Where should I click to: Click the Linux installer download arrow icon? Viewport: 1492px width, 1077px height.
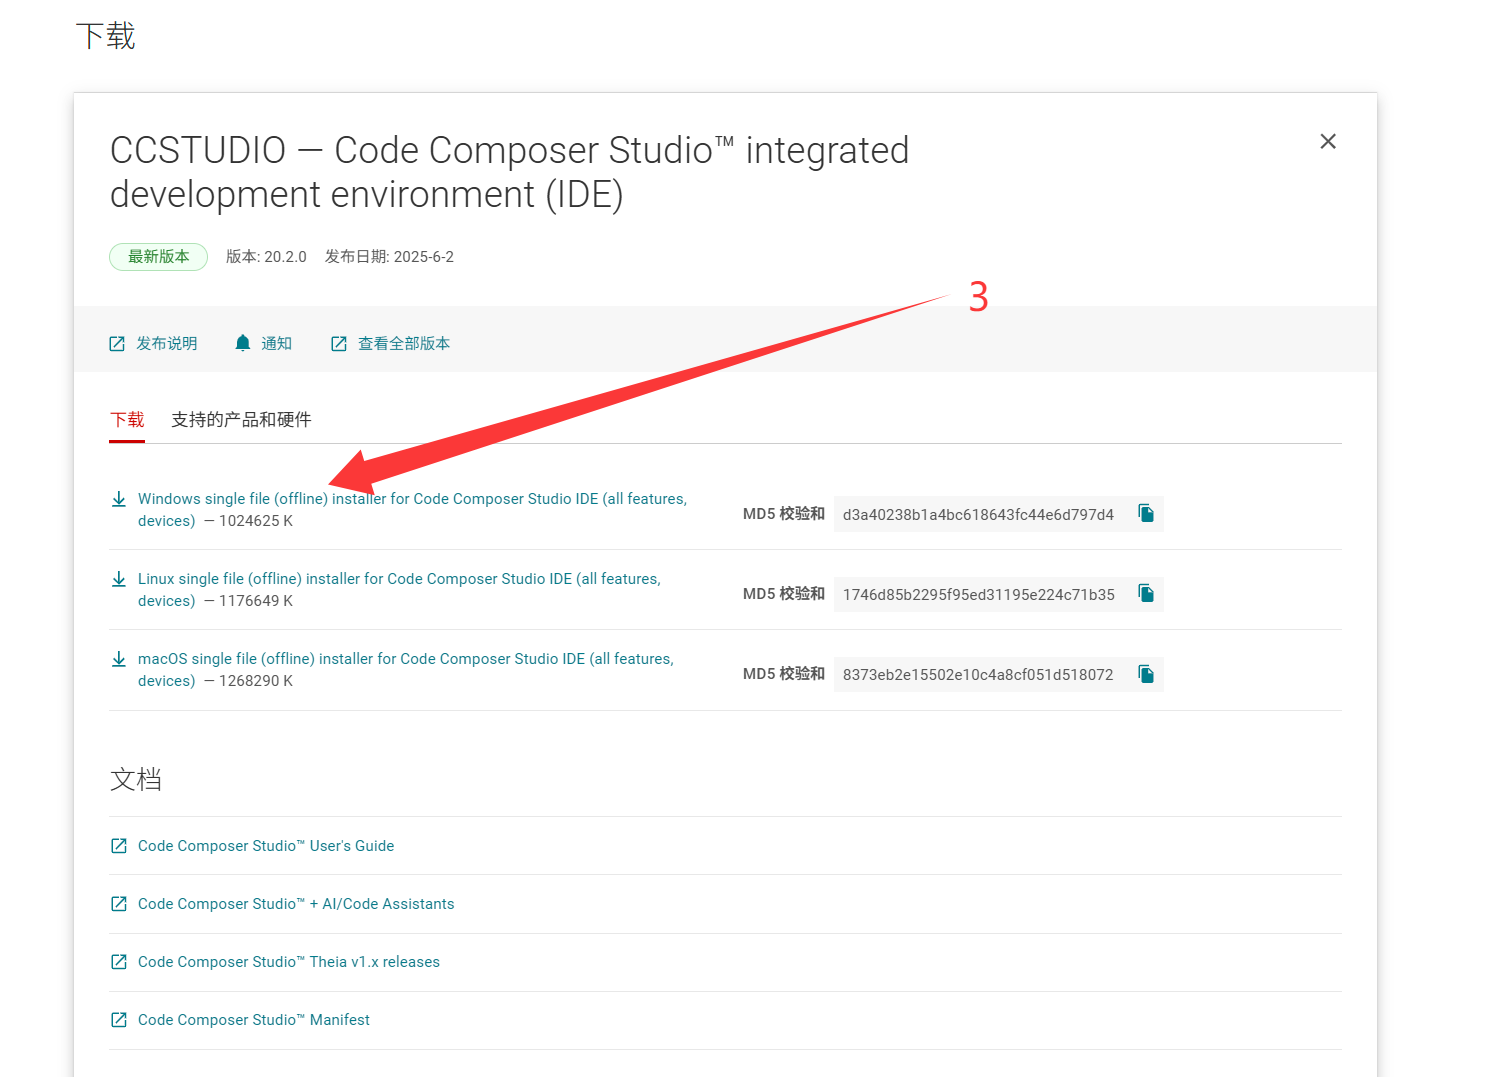[119, 579]
